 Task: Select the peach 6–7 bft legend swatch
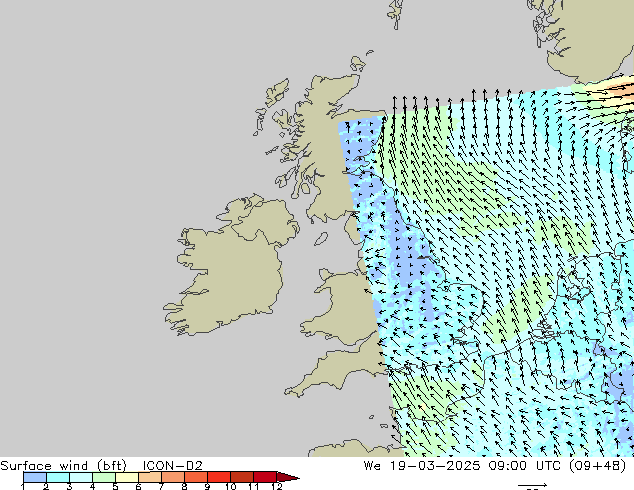[150, 477]
